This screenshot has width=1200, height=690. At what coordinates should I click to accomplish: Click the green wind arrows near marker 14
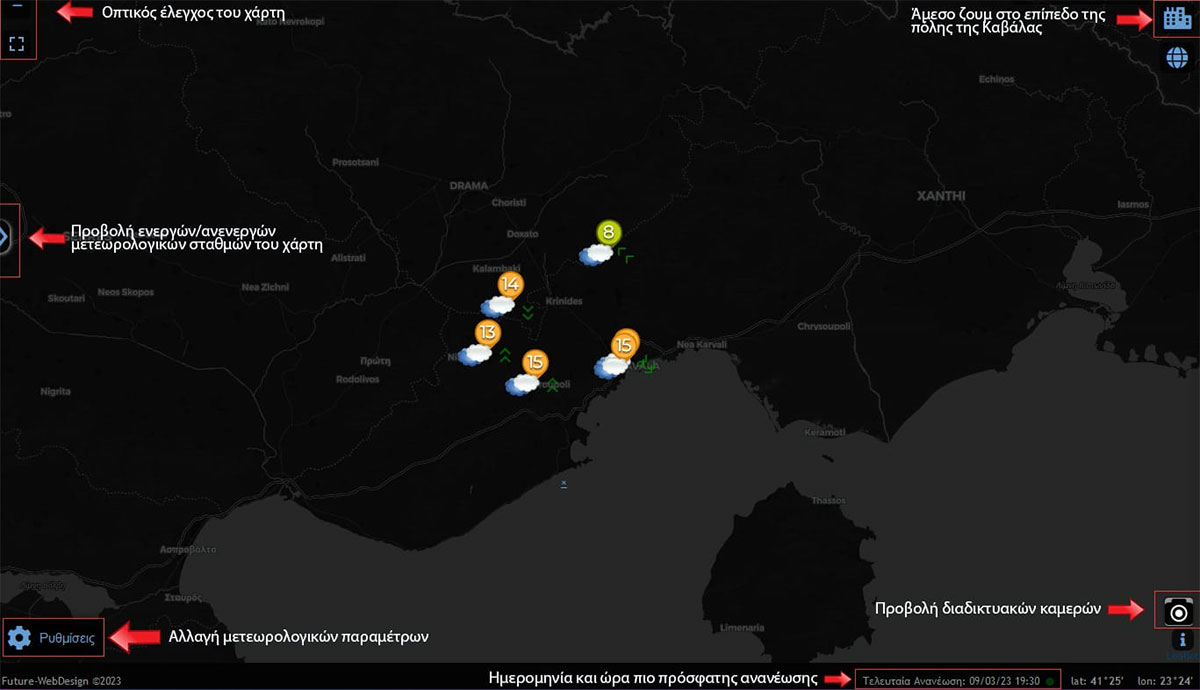tap(527, 313)
